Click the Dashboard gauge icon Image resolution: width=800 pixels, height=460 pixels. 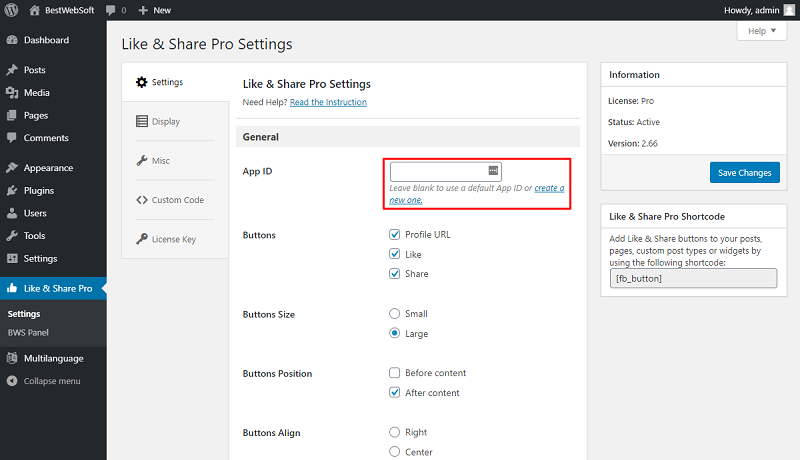pyautogui.click(x=12, y=40)
